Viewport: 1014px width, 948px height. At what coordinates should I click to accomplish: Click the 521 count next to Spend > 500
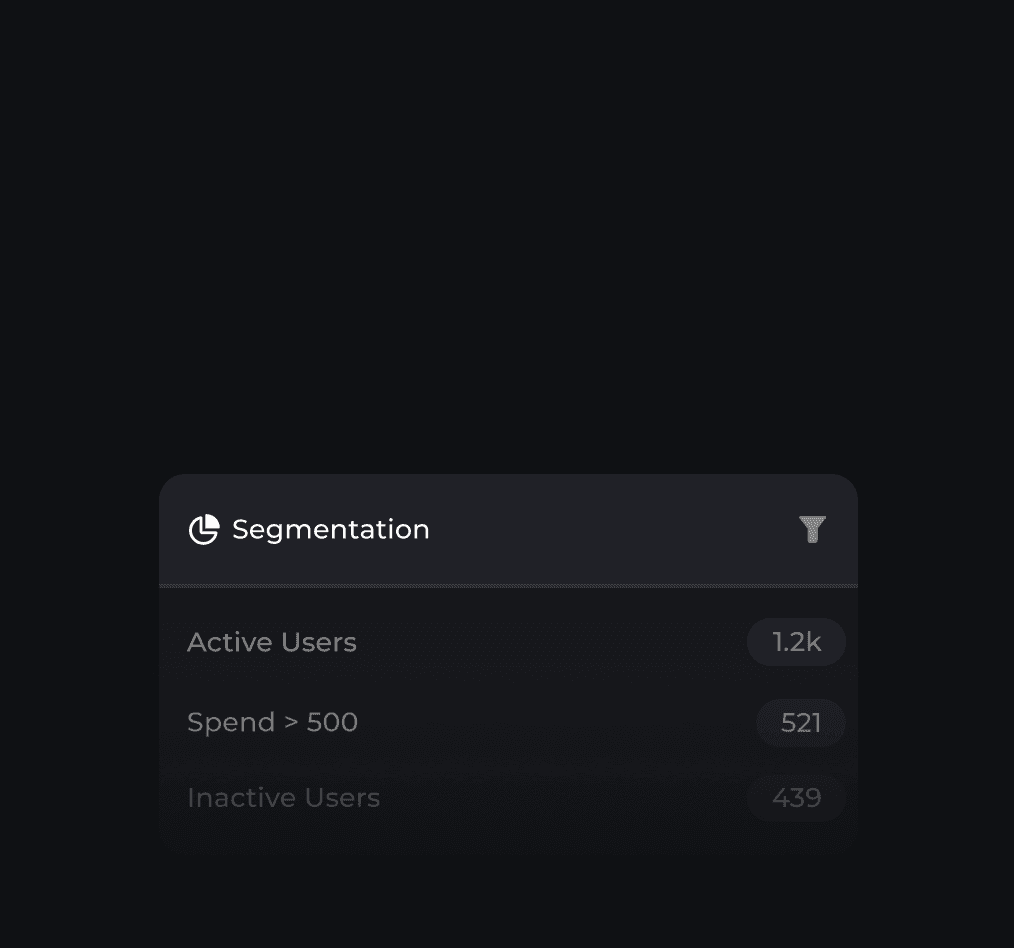point(800,722)
